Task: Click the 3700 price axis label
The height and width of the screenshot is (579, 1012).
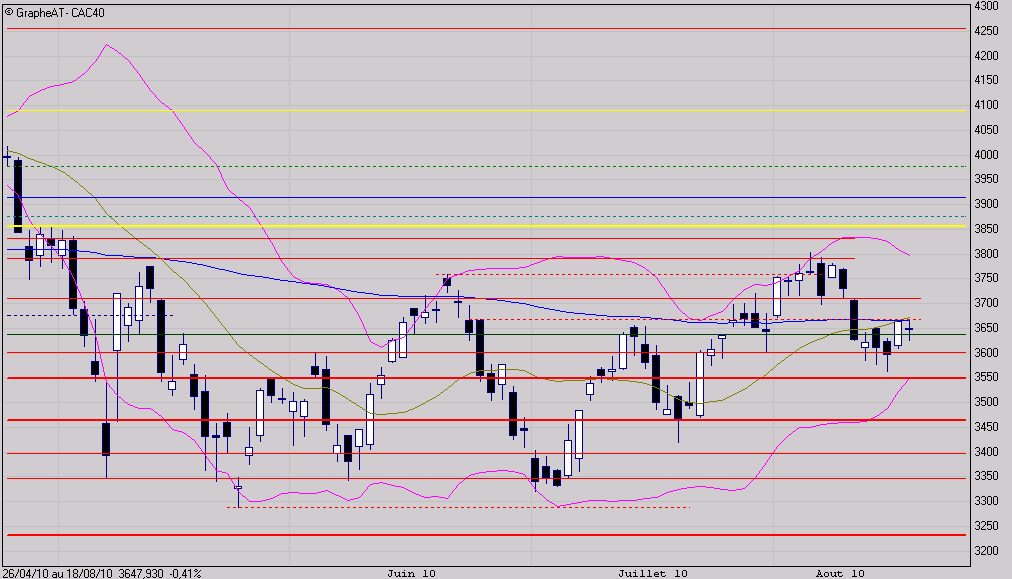Action: (986, 303)
